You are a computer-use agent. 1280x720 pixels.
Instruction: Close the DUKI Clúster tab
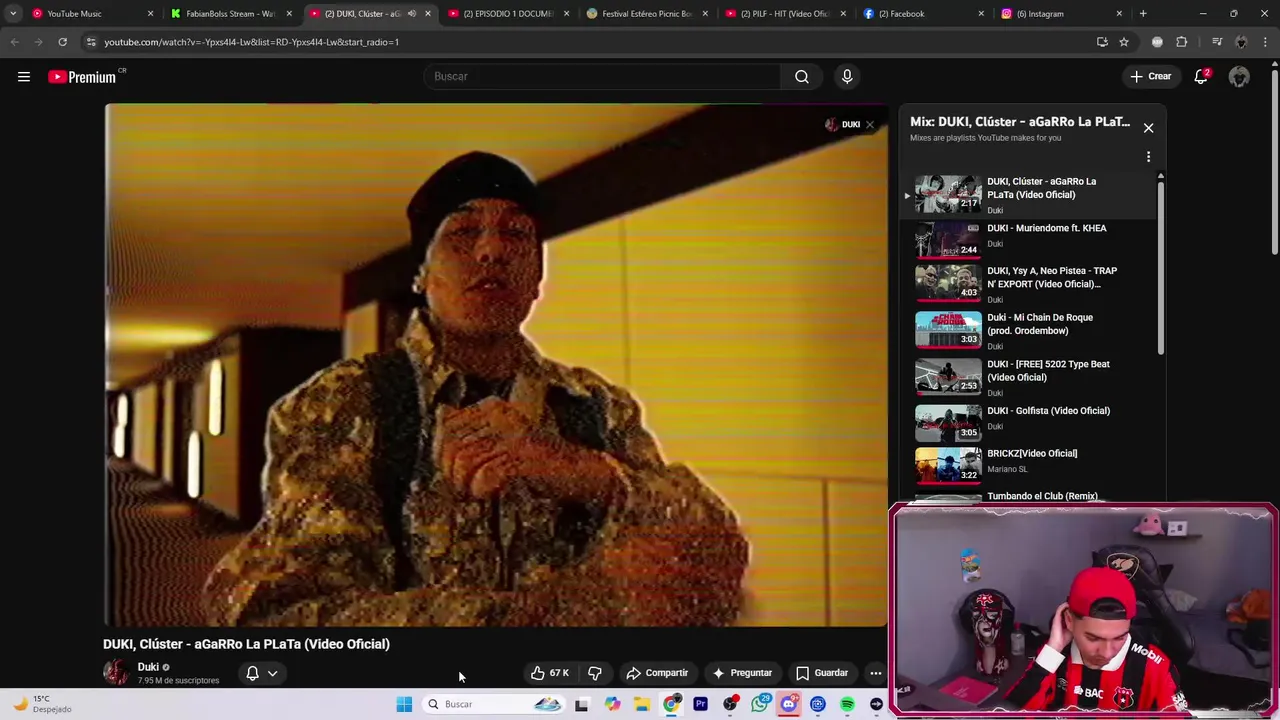pyautogui.click(x=428, y=14)
